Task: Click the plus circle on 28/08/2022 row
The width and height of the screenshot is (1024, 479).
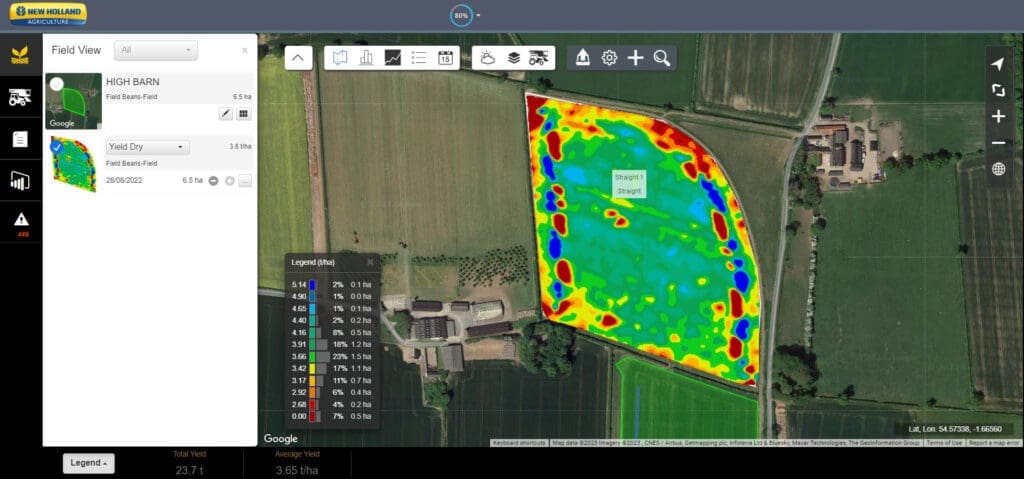Action: pyautogui.click(x=229, y=180)
